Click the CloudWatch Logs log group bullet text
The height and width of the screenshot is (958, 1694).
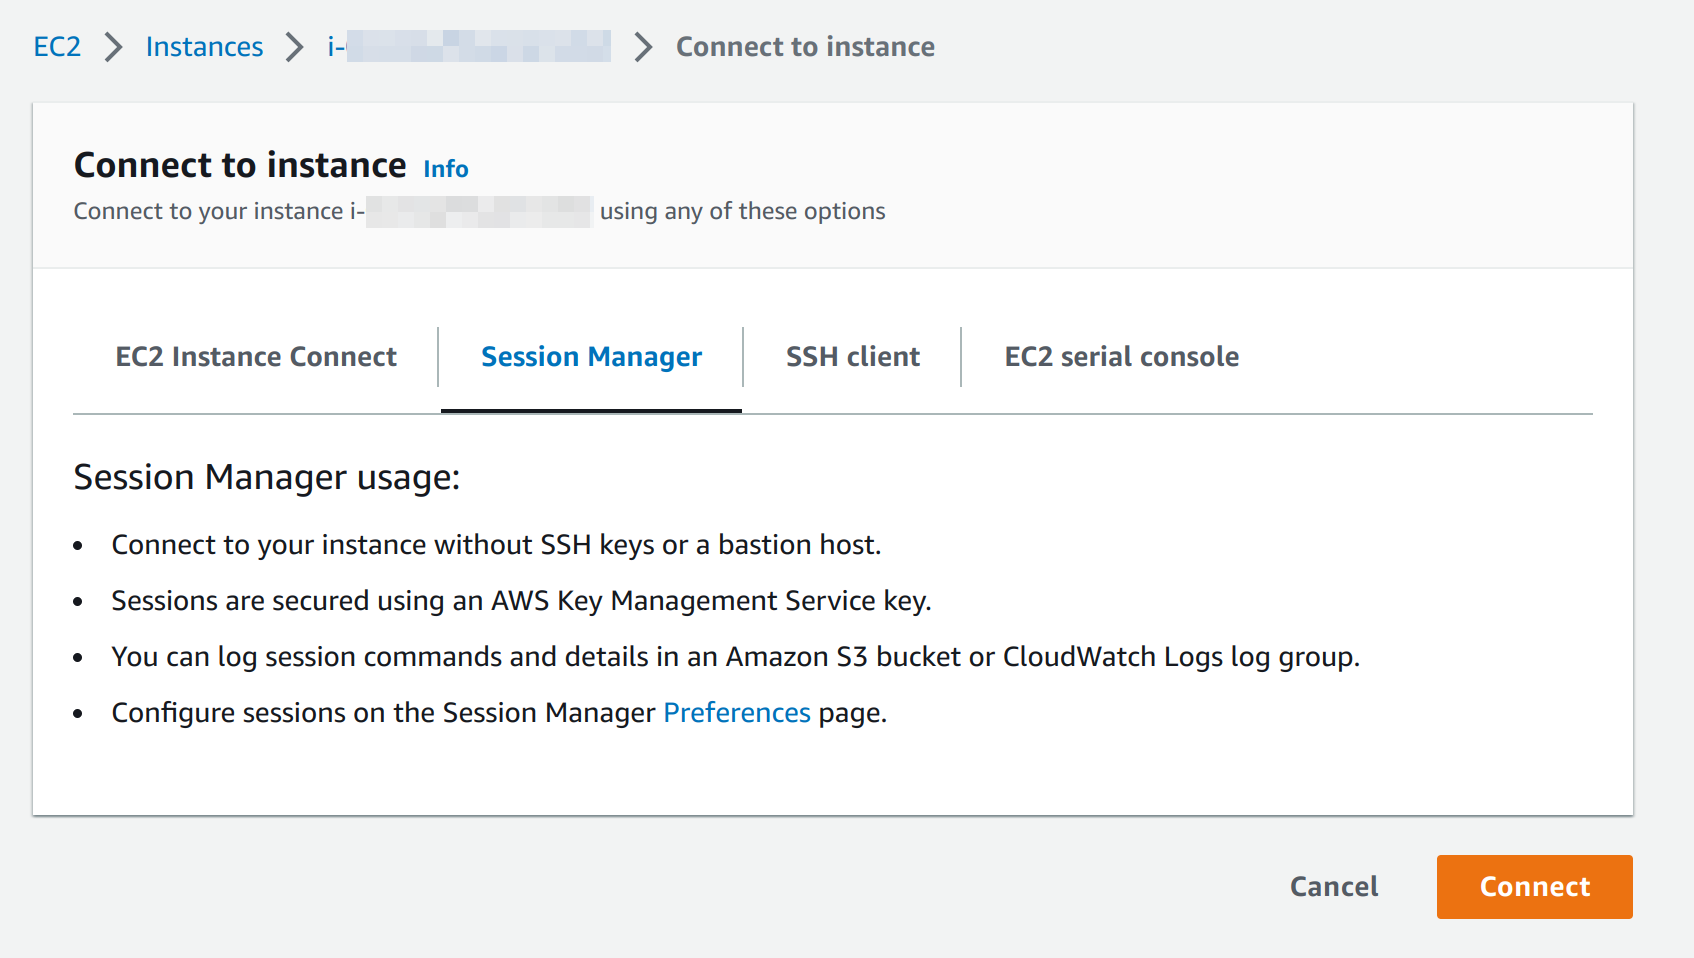(735, 656)
